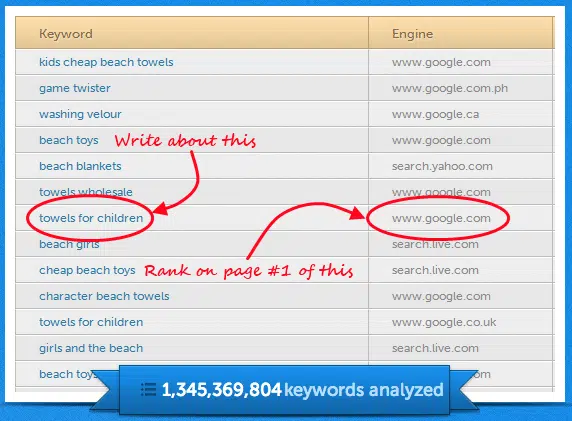This screenshot has width=572, height=421.
Task: Click the 'girls and the beach' keyword
Action: 91,348
